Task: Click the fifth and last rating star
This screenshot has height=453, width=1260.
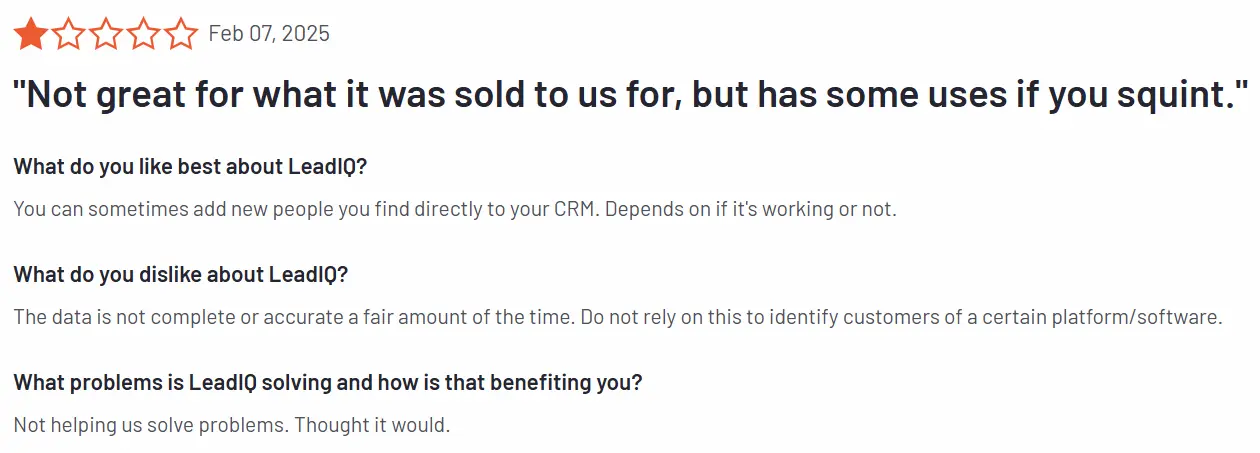Action: coord(181,35)
